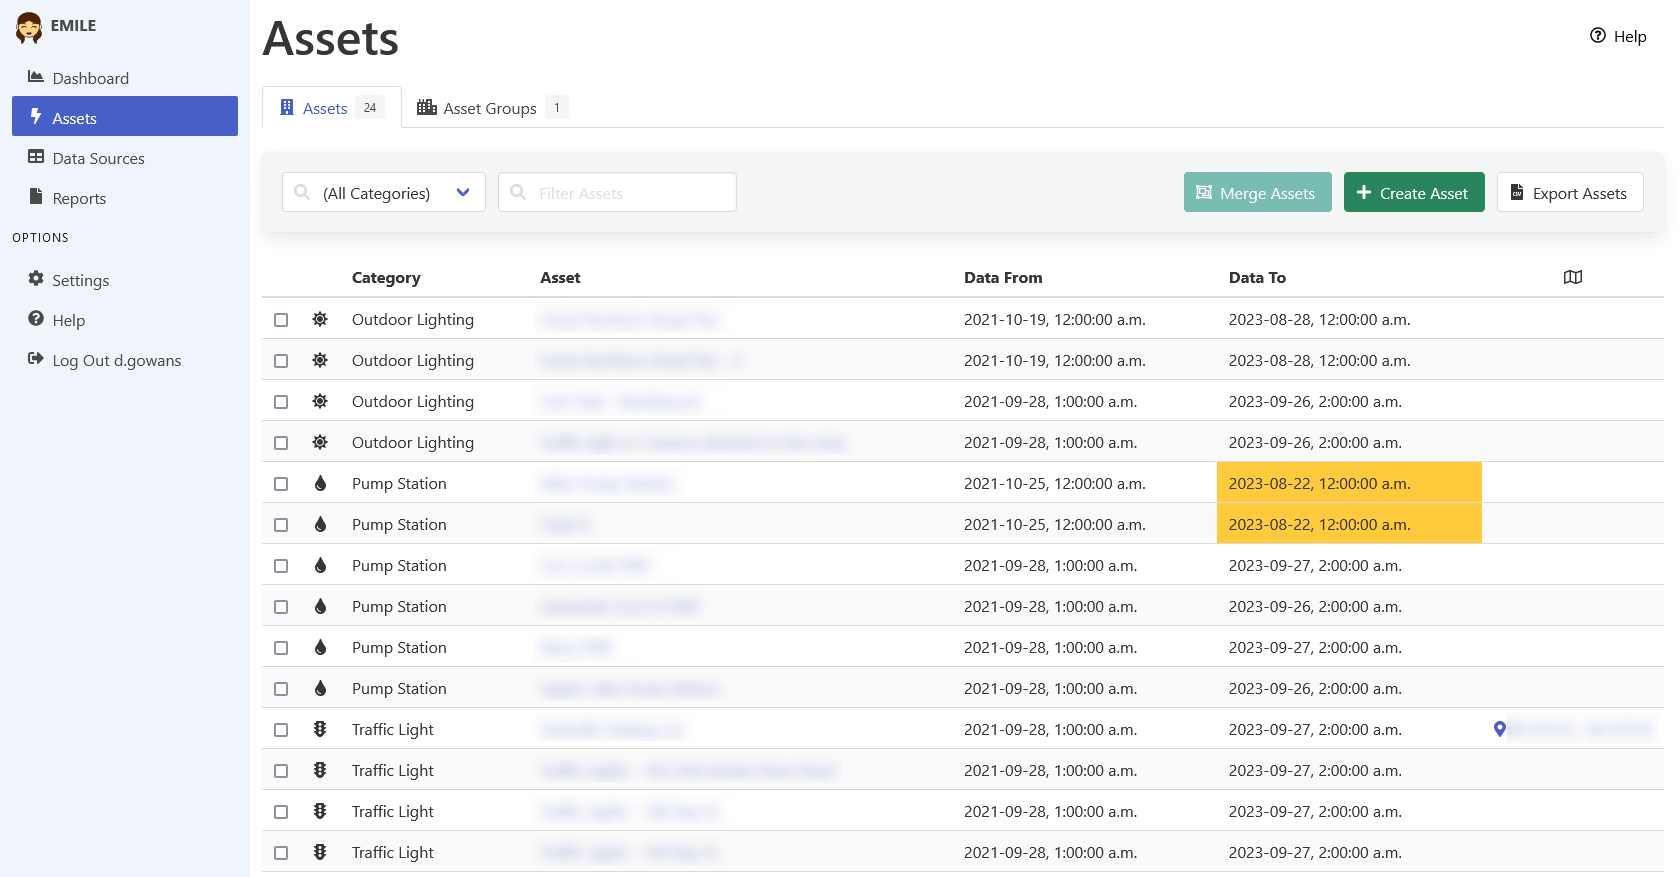
Task: Click the Merge Assets button
Action: (x=1258, y=192)
